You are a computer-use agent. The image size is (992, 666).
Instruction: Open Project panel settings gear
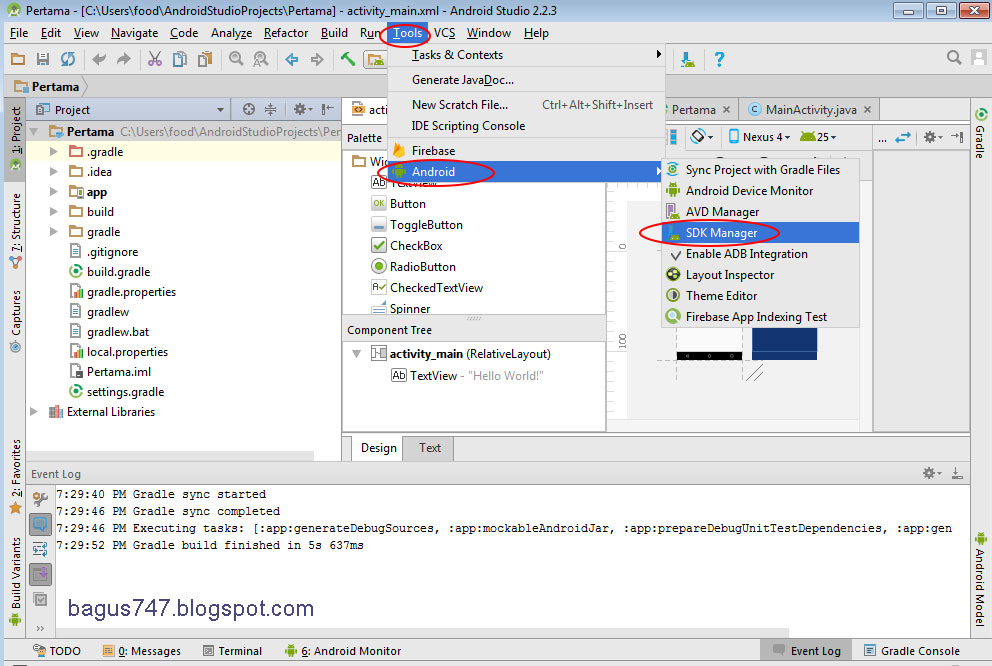(302, 109)
